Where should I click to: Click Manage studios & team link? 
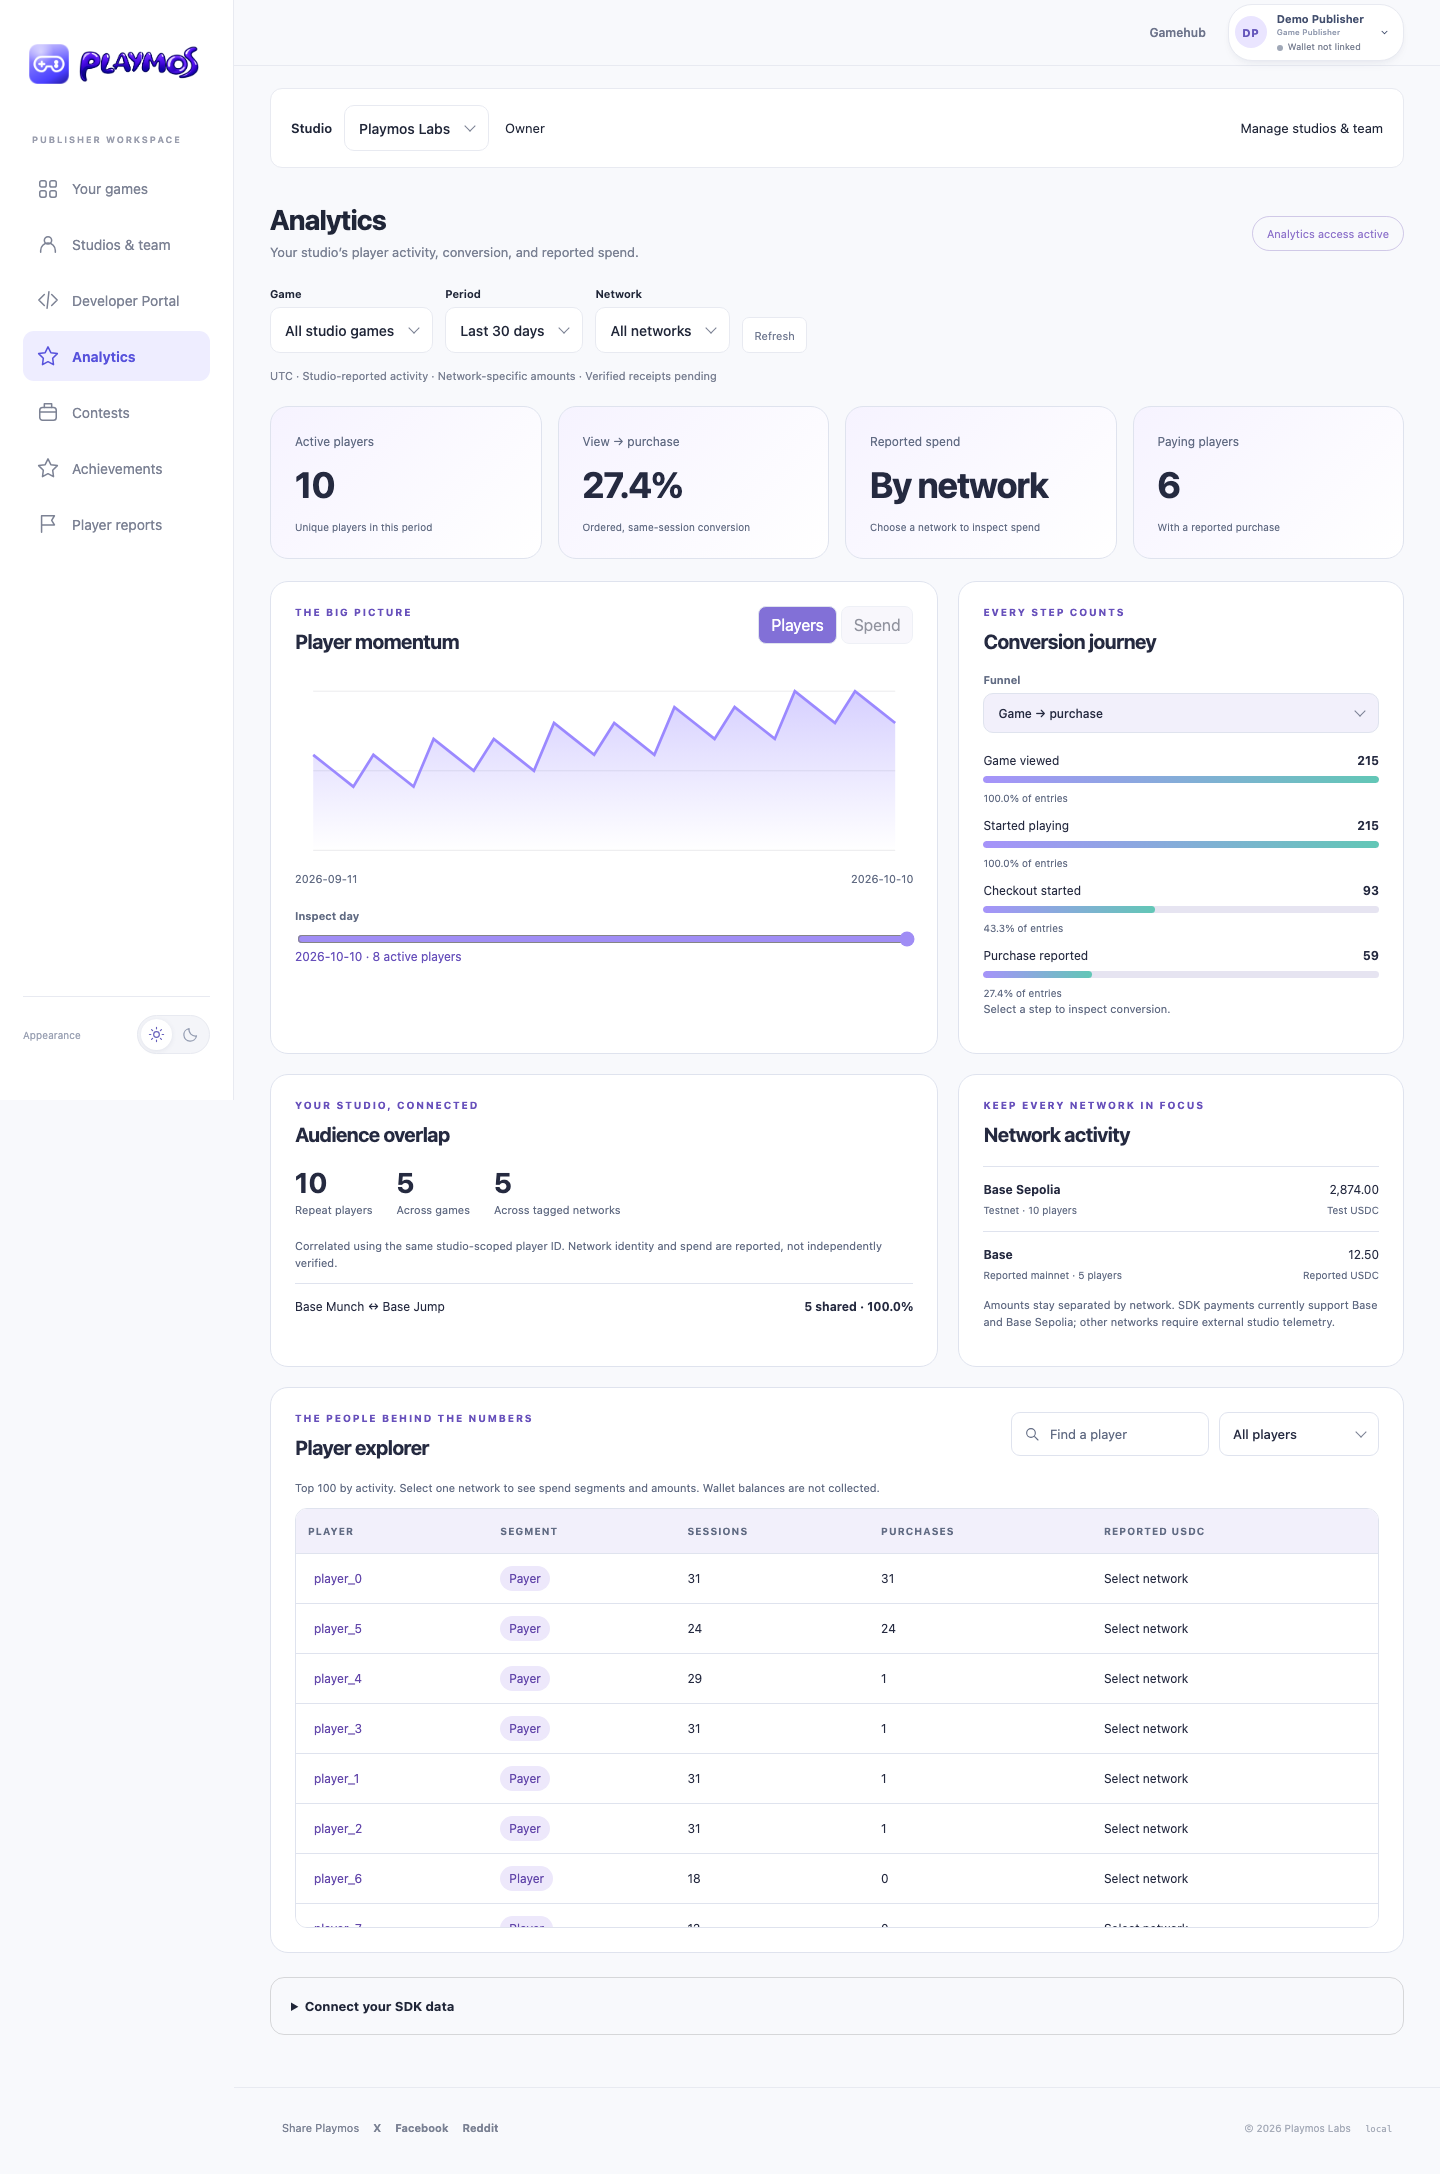tap(1311, 128)
